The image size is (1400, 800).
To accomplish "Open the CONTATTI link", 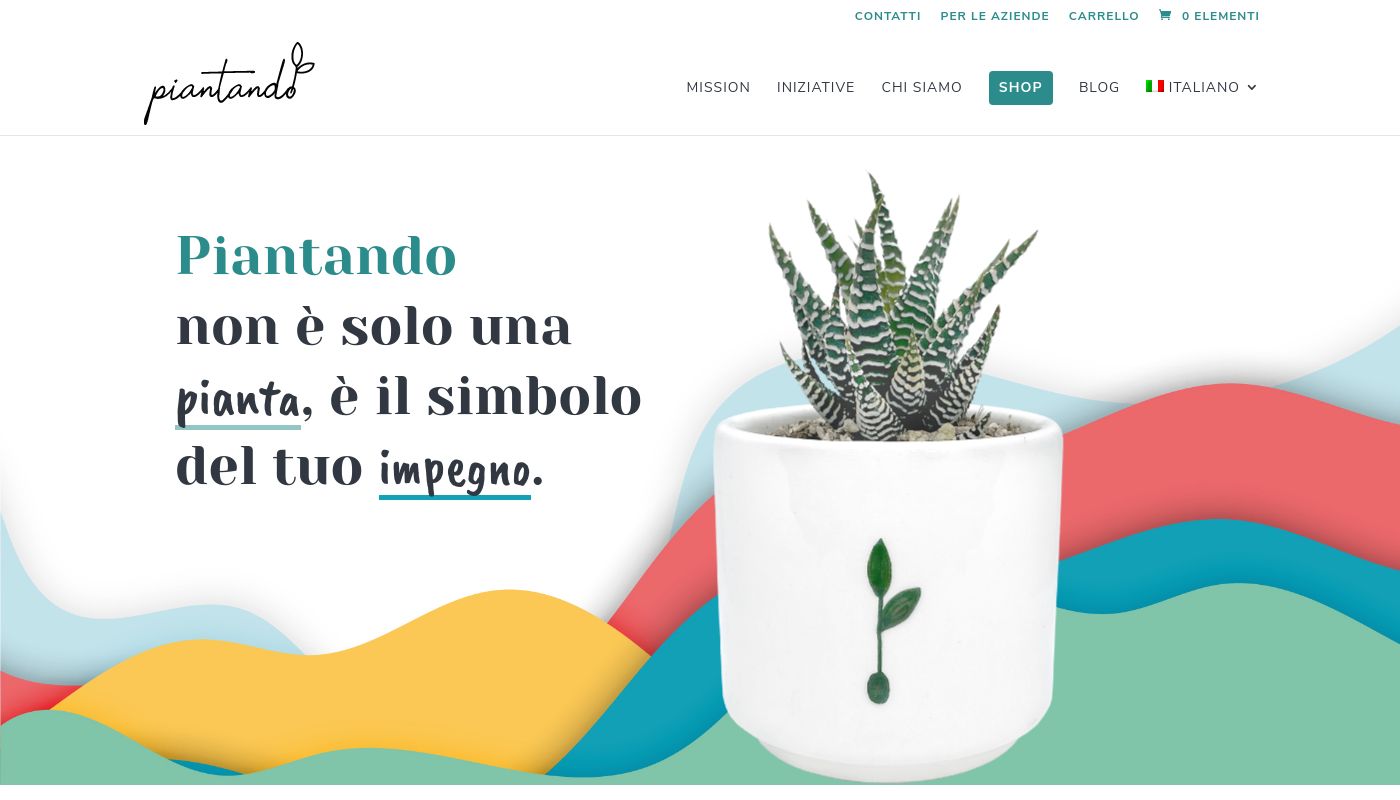I will [x=888, y=16].
